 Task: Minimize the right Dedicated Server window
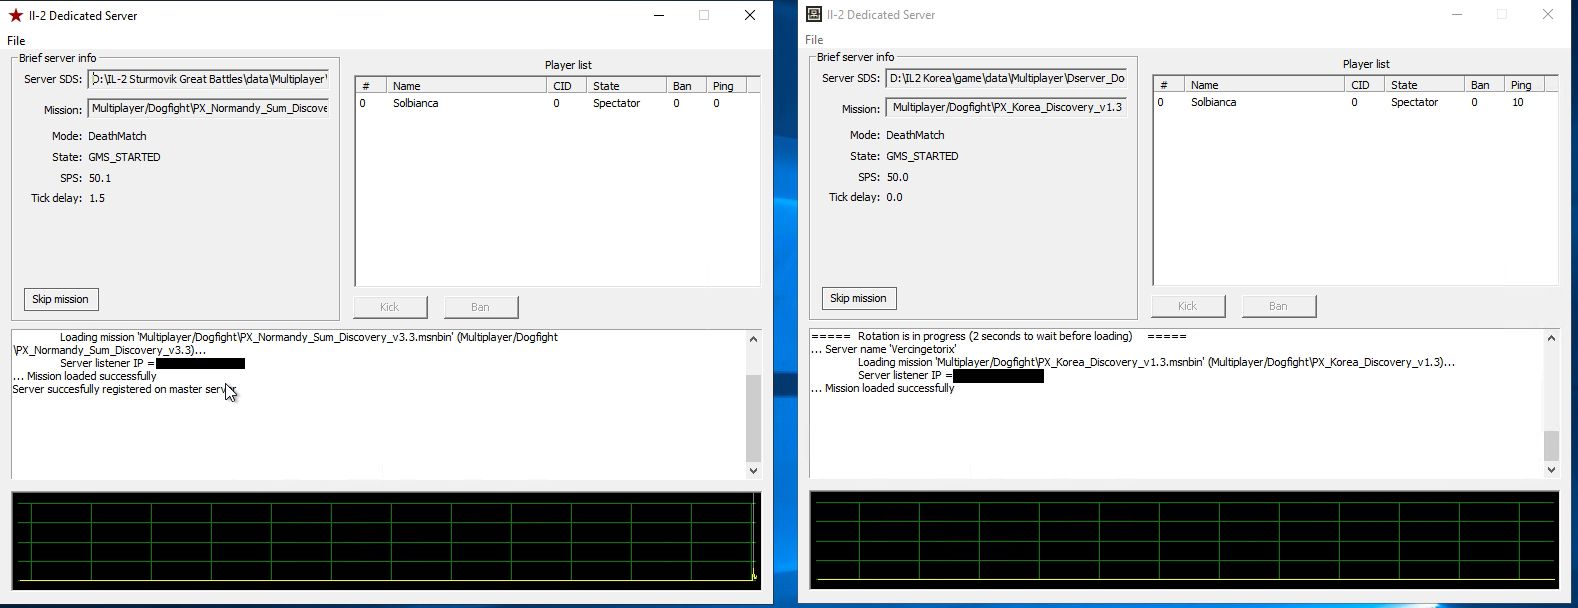pos(1456,14)
